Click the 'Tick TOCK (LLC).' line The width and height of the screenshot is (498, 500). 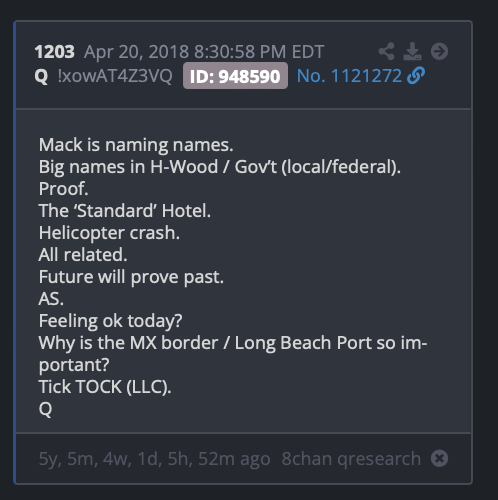[105, 387]
